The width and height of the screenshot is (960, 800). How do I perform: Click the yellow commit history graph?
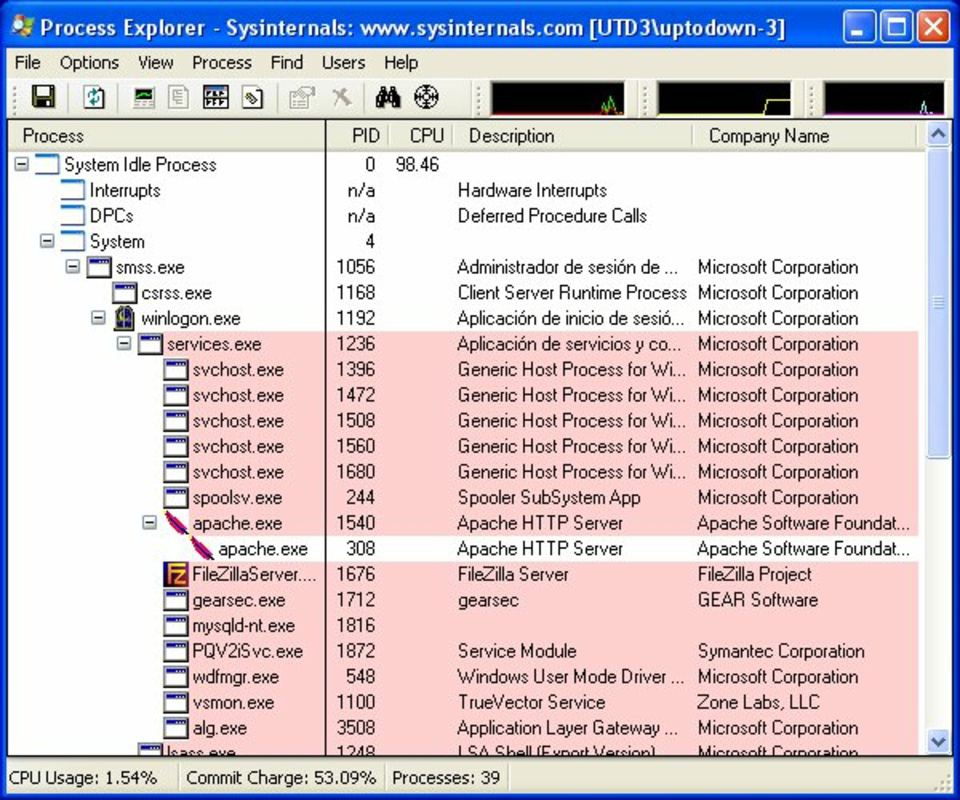[724, 98]
